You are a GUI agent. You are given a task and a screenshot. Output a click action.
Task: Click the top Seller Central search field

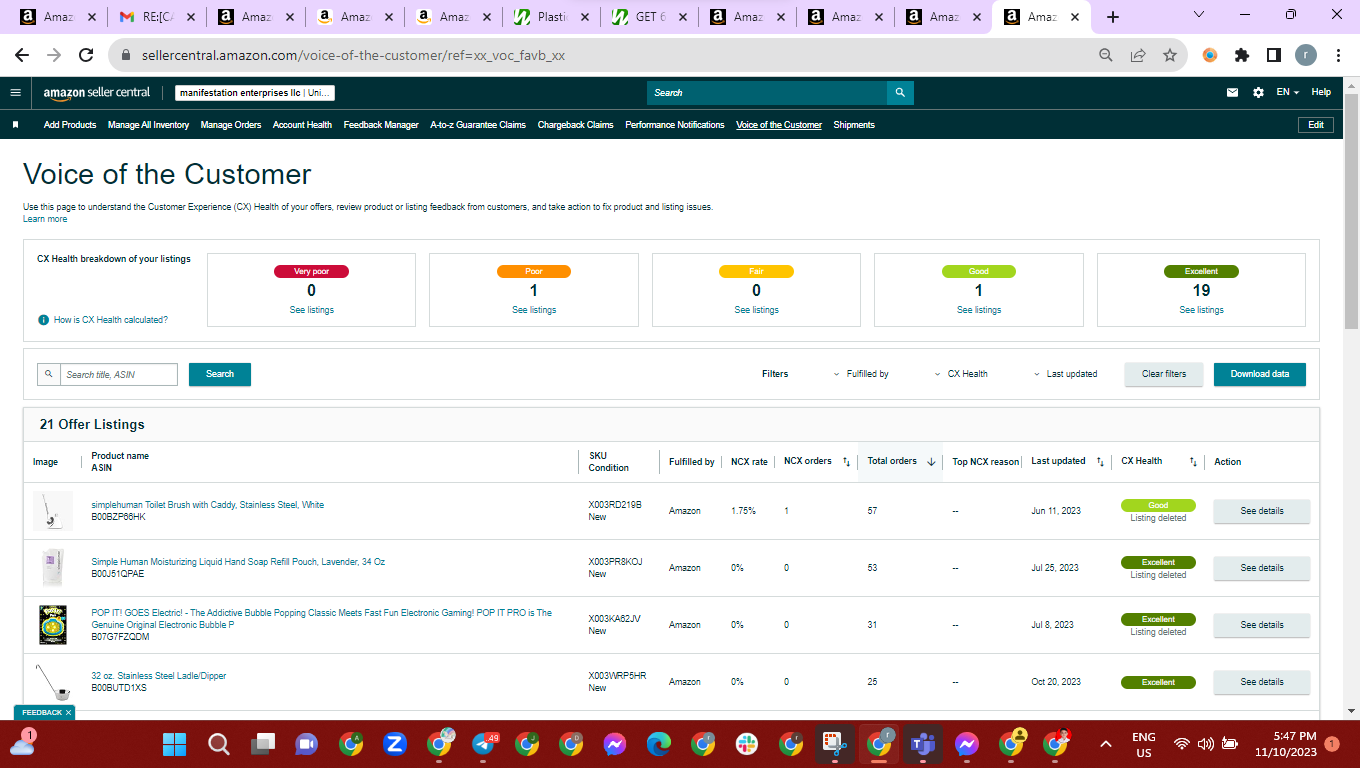pyautogui.click(x=767, y=93)
